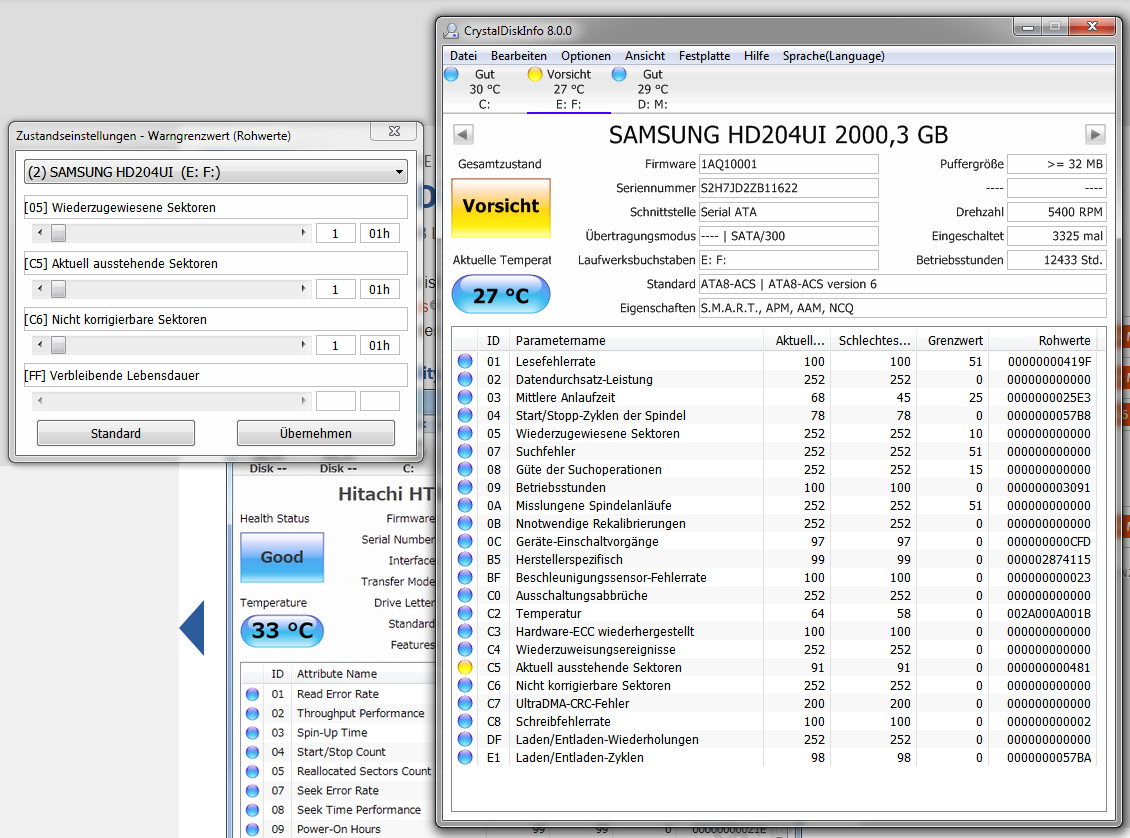Click the blue status orb for Lesefehlerrate row
Image resolution: width=1130 pixels, height=838 pixels.
pos(466,361)
